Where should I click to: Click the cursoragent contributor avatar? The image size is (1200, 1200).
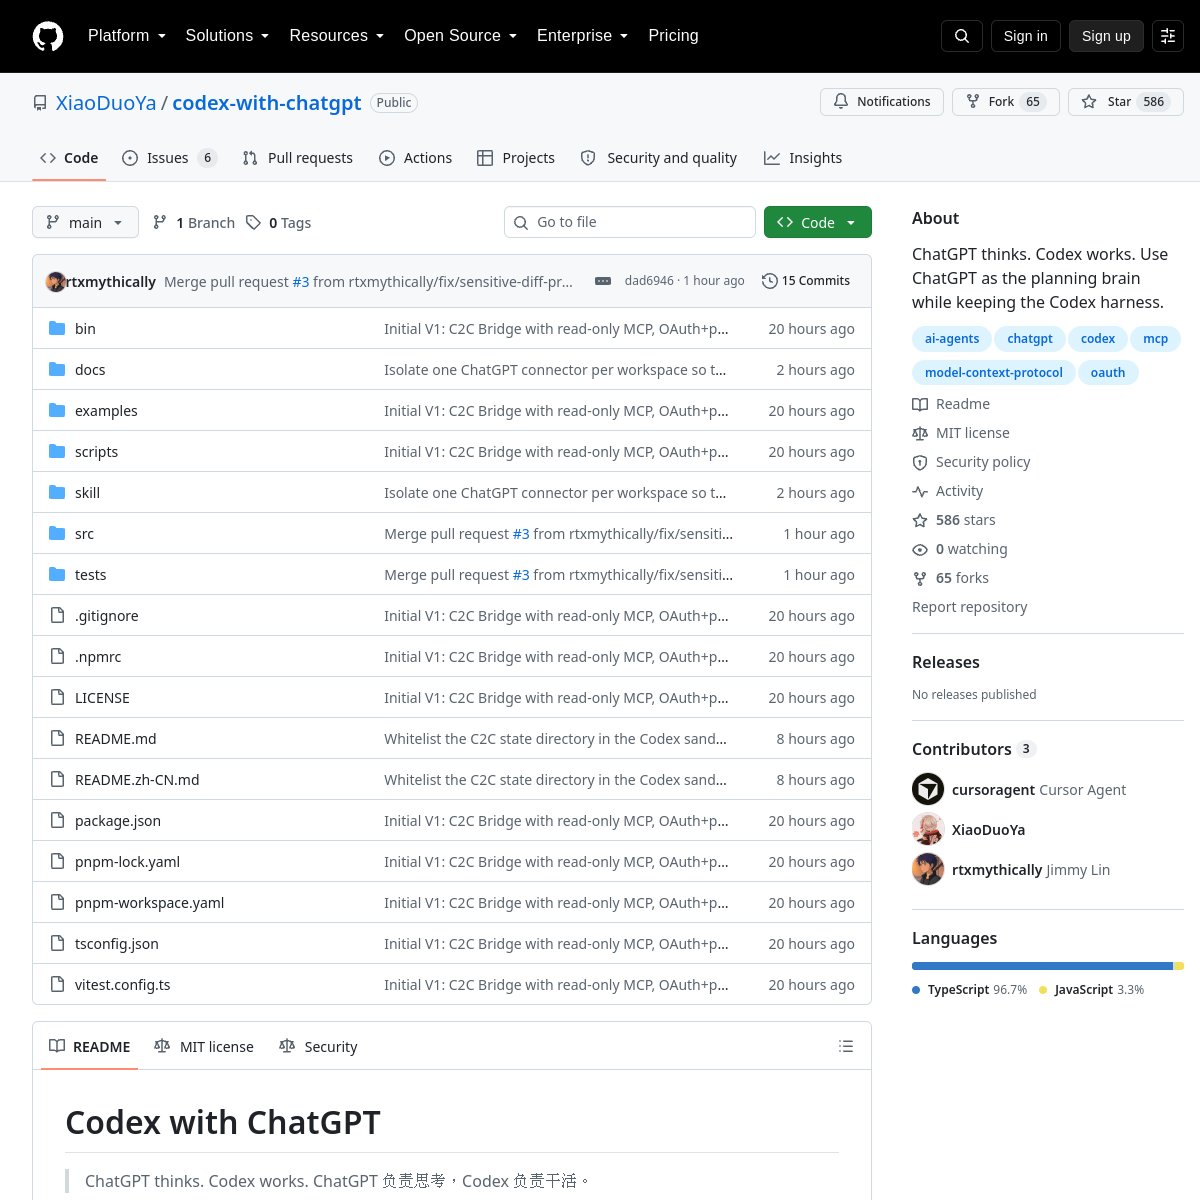[x=928, y=789]
